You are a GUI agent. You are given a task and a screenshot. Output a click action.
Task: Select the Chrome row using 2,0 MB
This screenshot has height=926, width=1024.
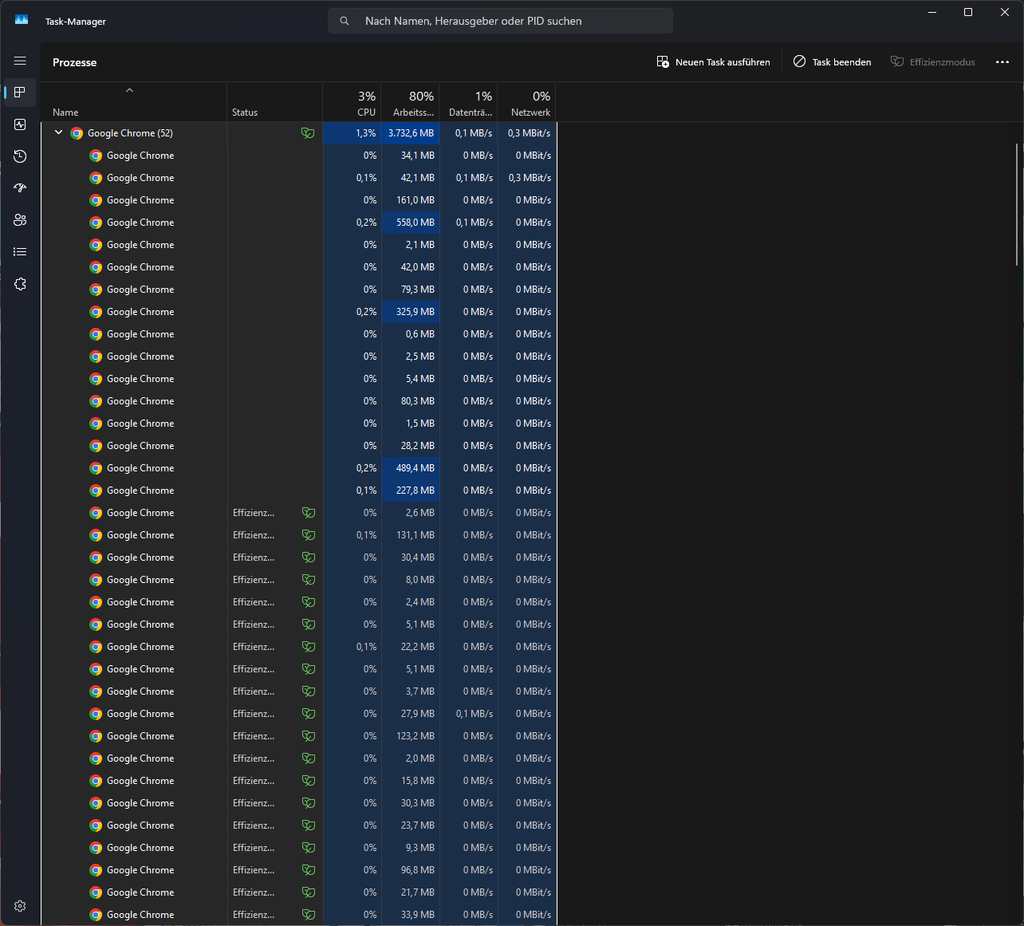click(298, 758)
